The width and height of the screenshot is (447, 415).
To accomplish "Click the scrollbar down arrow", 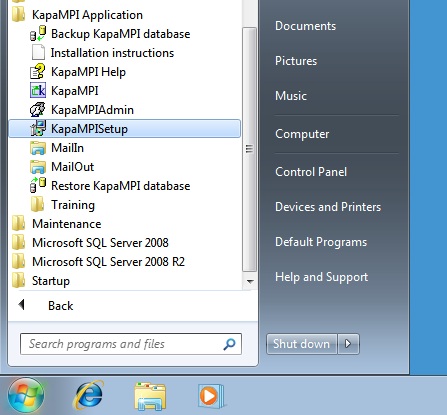I will [250, 282].
